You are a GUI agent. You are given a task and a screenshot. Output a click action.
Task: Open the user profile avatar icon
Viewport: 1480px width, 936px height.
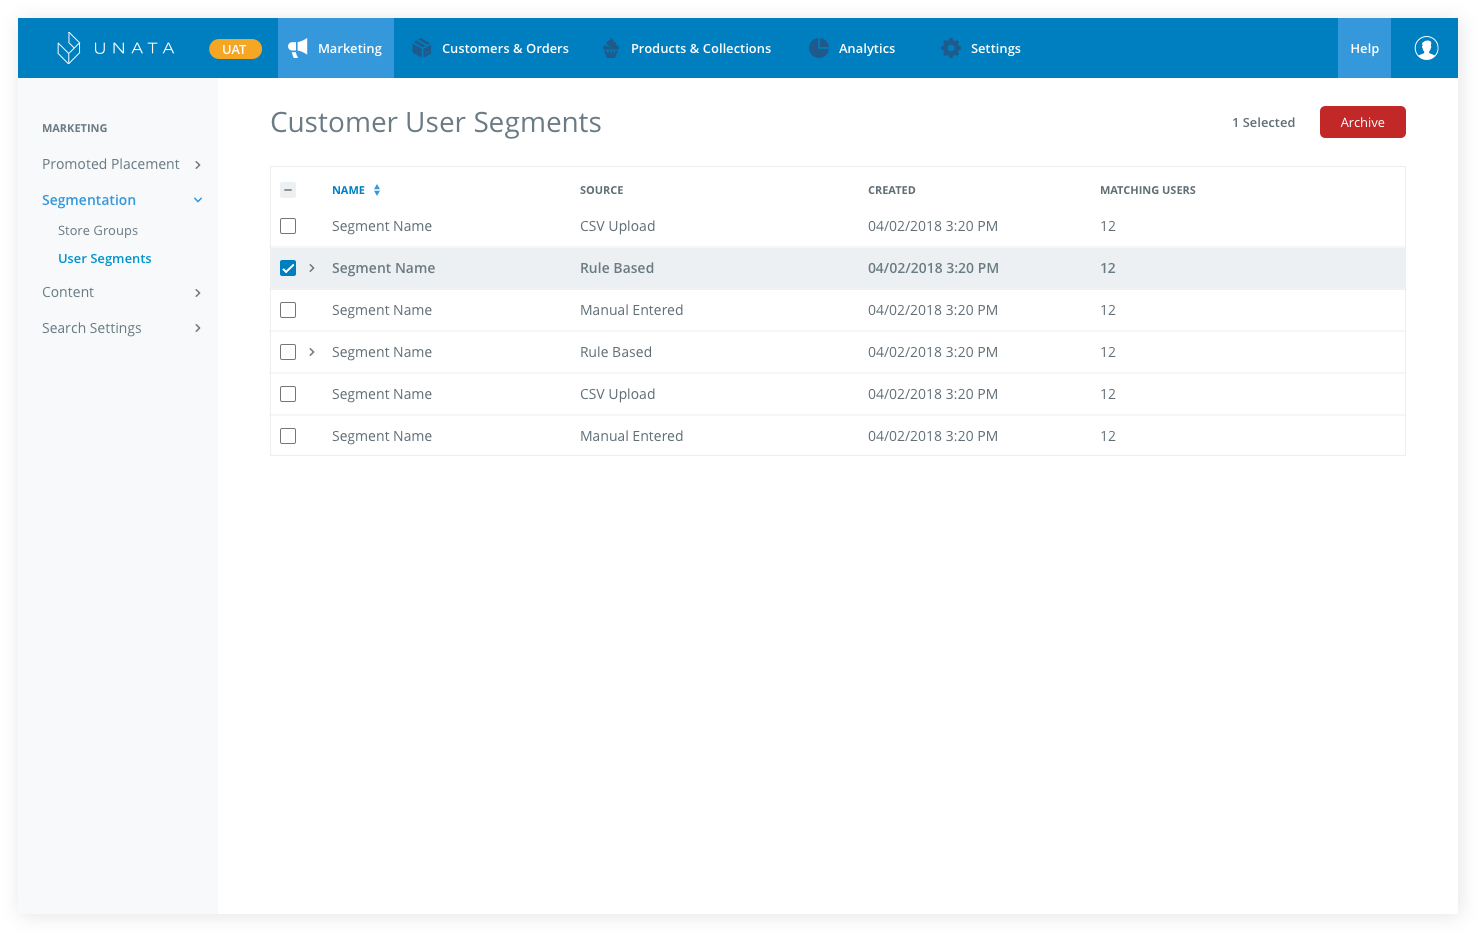coord(1426,48)
